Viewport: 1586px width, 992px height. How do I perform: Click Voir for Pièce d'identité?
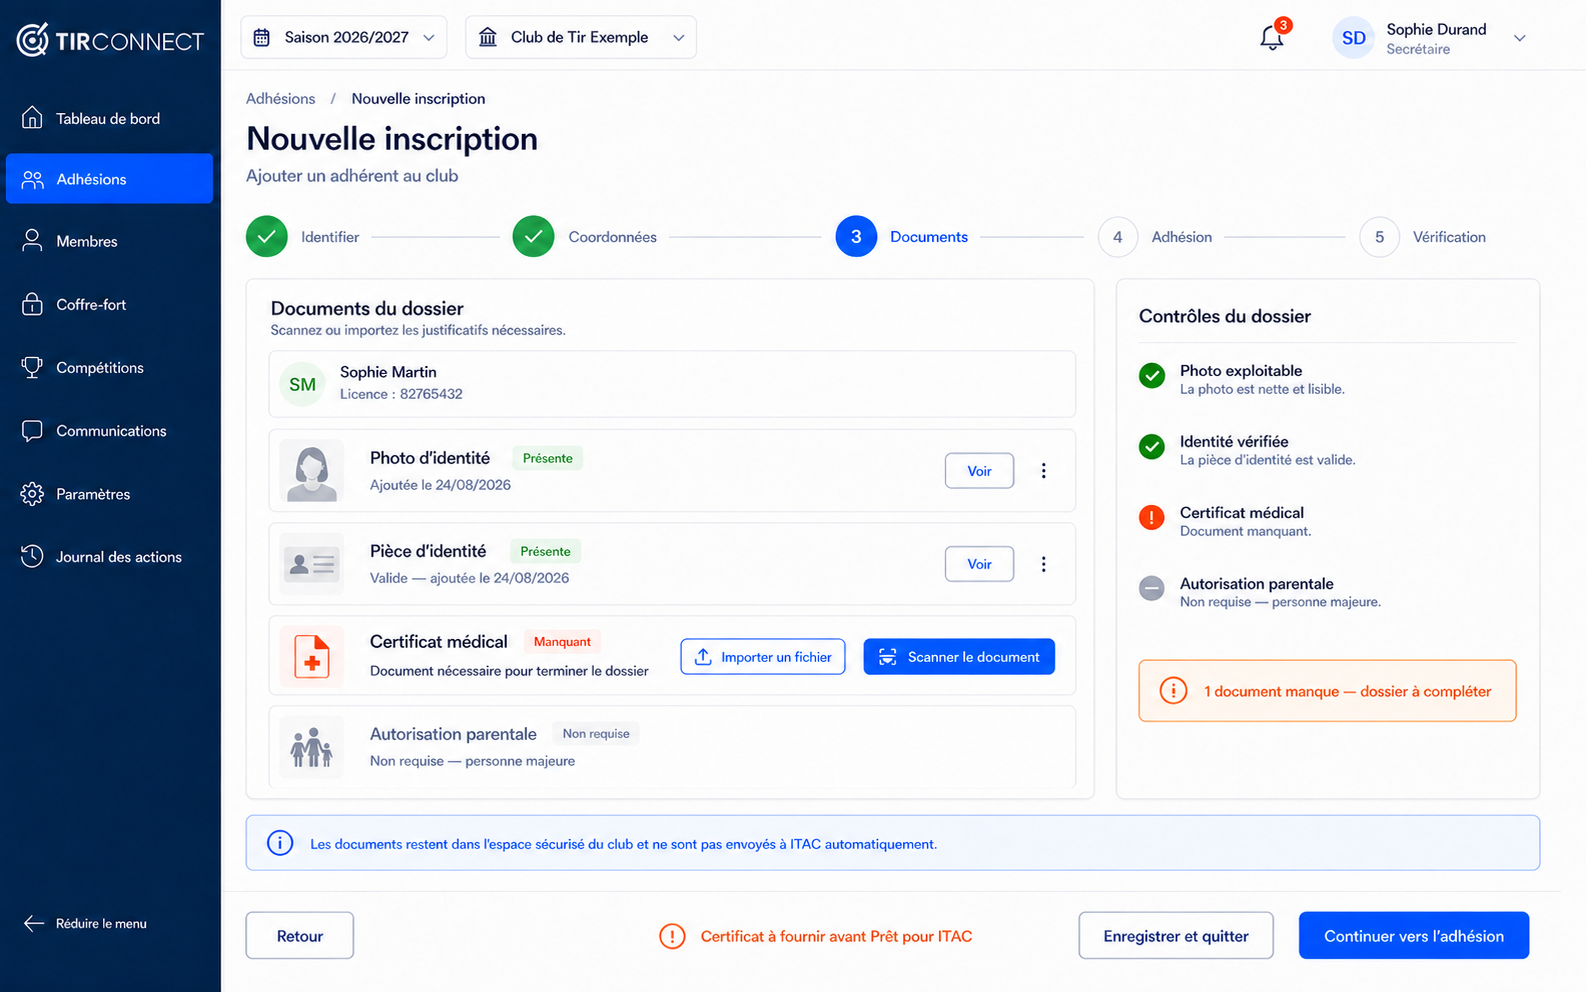pyautogui.click(x=979, y=564)
